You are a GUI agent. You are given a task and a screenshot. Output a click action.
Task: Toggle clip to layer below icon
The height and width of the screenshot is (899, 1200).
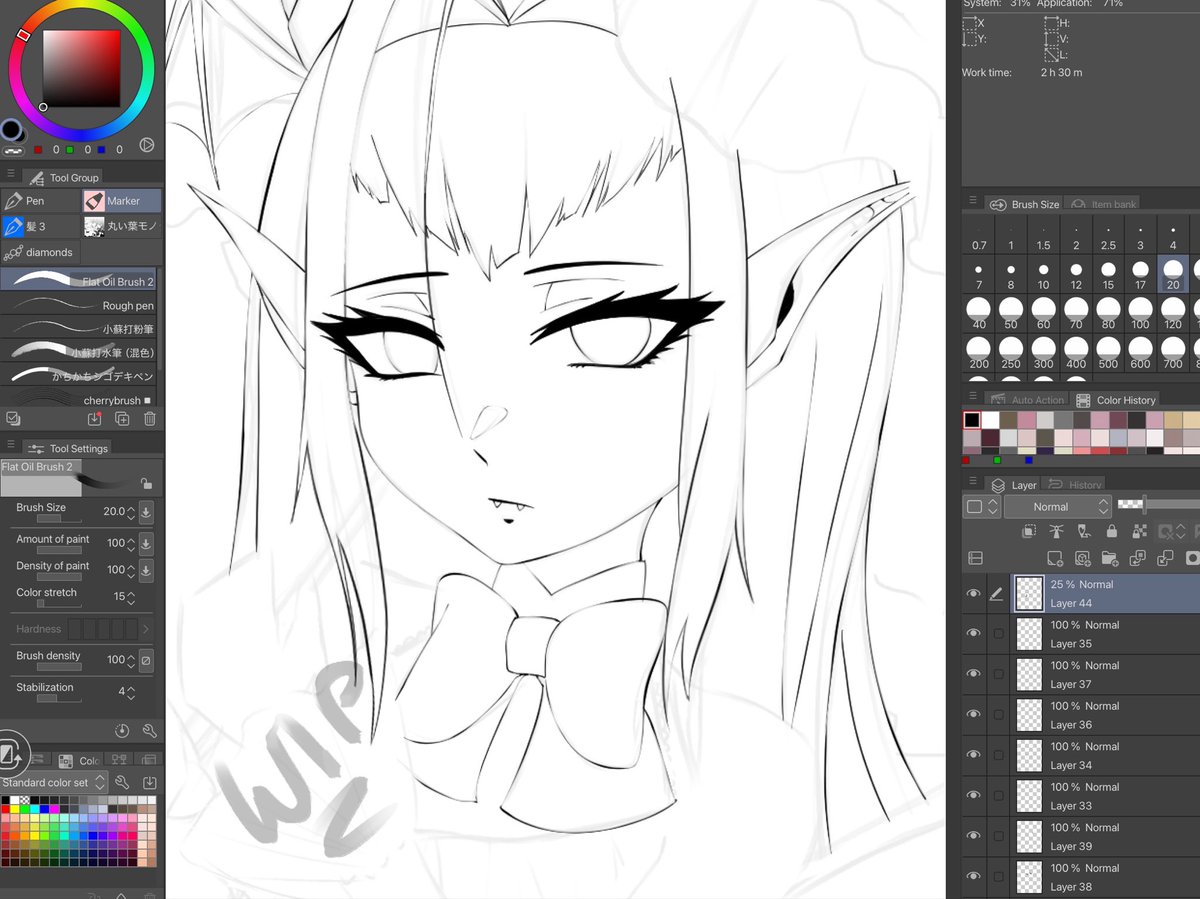pyautogui.click(x=1029, y=531)
